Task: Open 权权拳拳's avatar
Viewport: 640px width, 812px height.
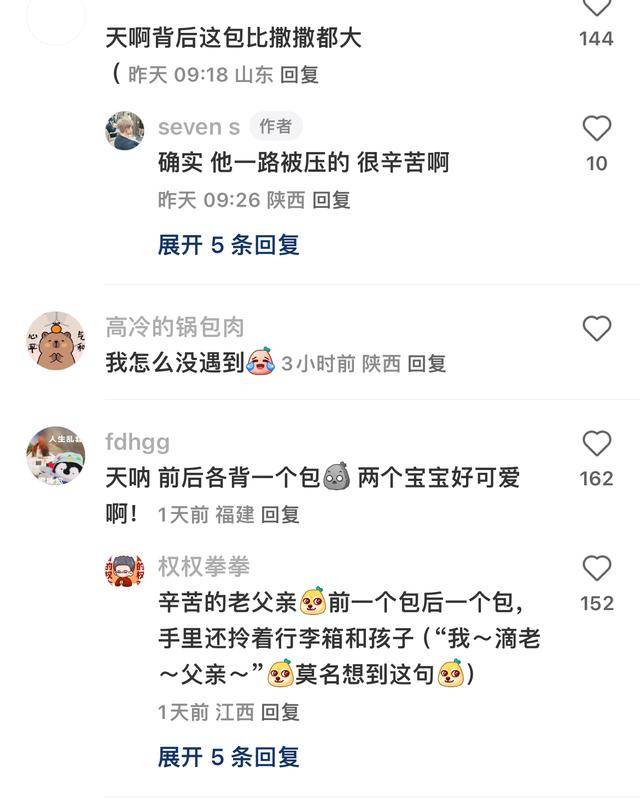Action: pyautogui.click(x=125, y=570)
